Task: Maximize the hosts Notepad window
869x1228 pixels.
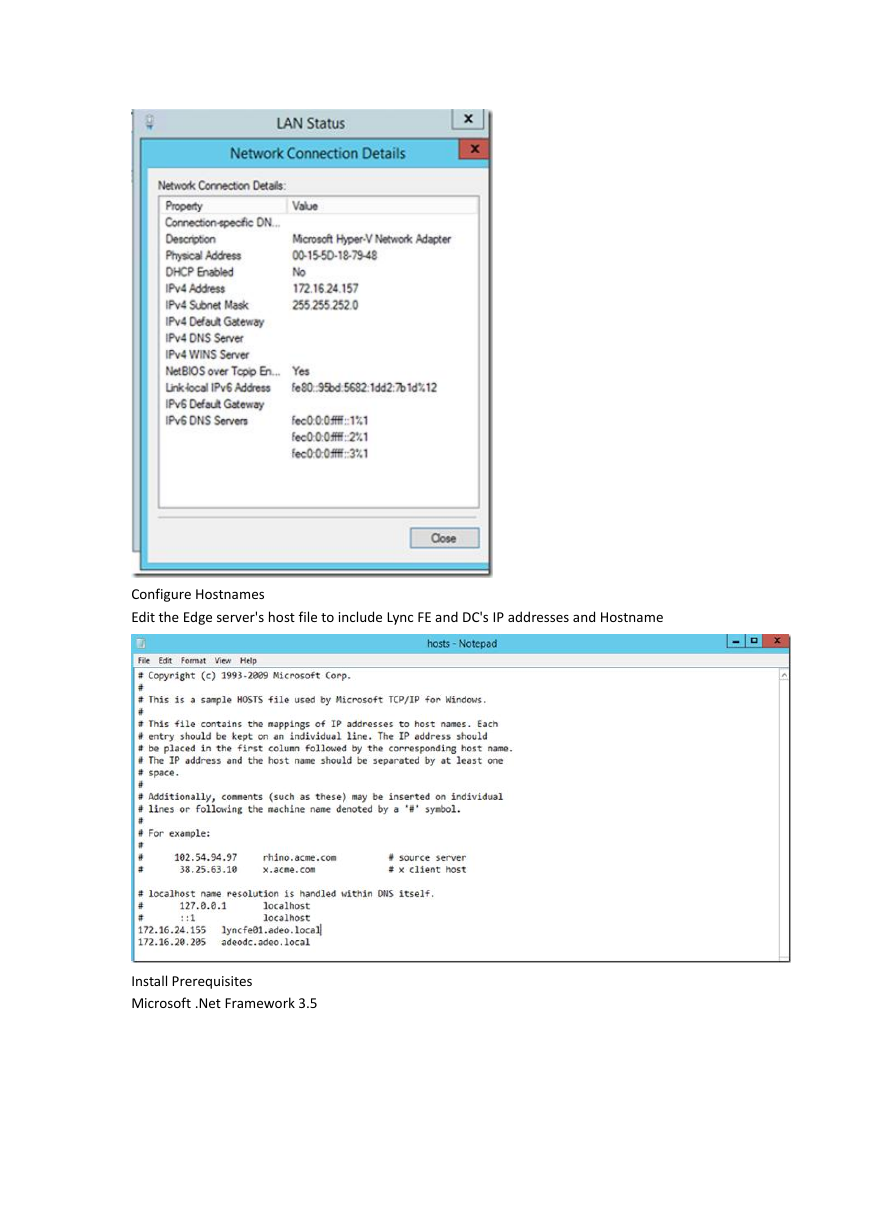Action: point(753,641)
